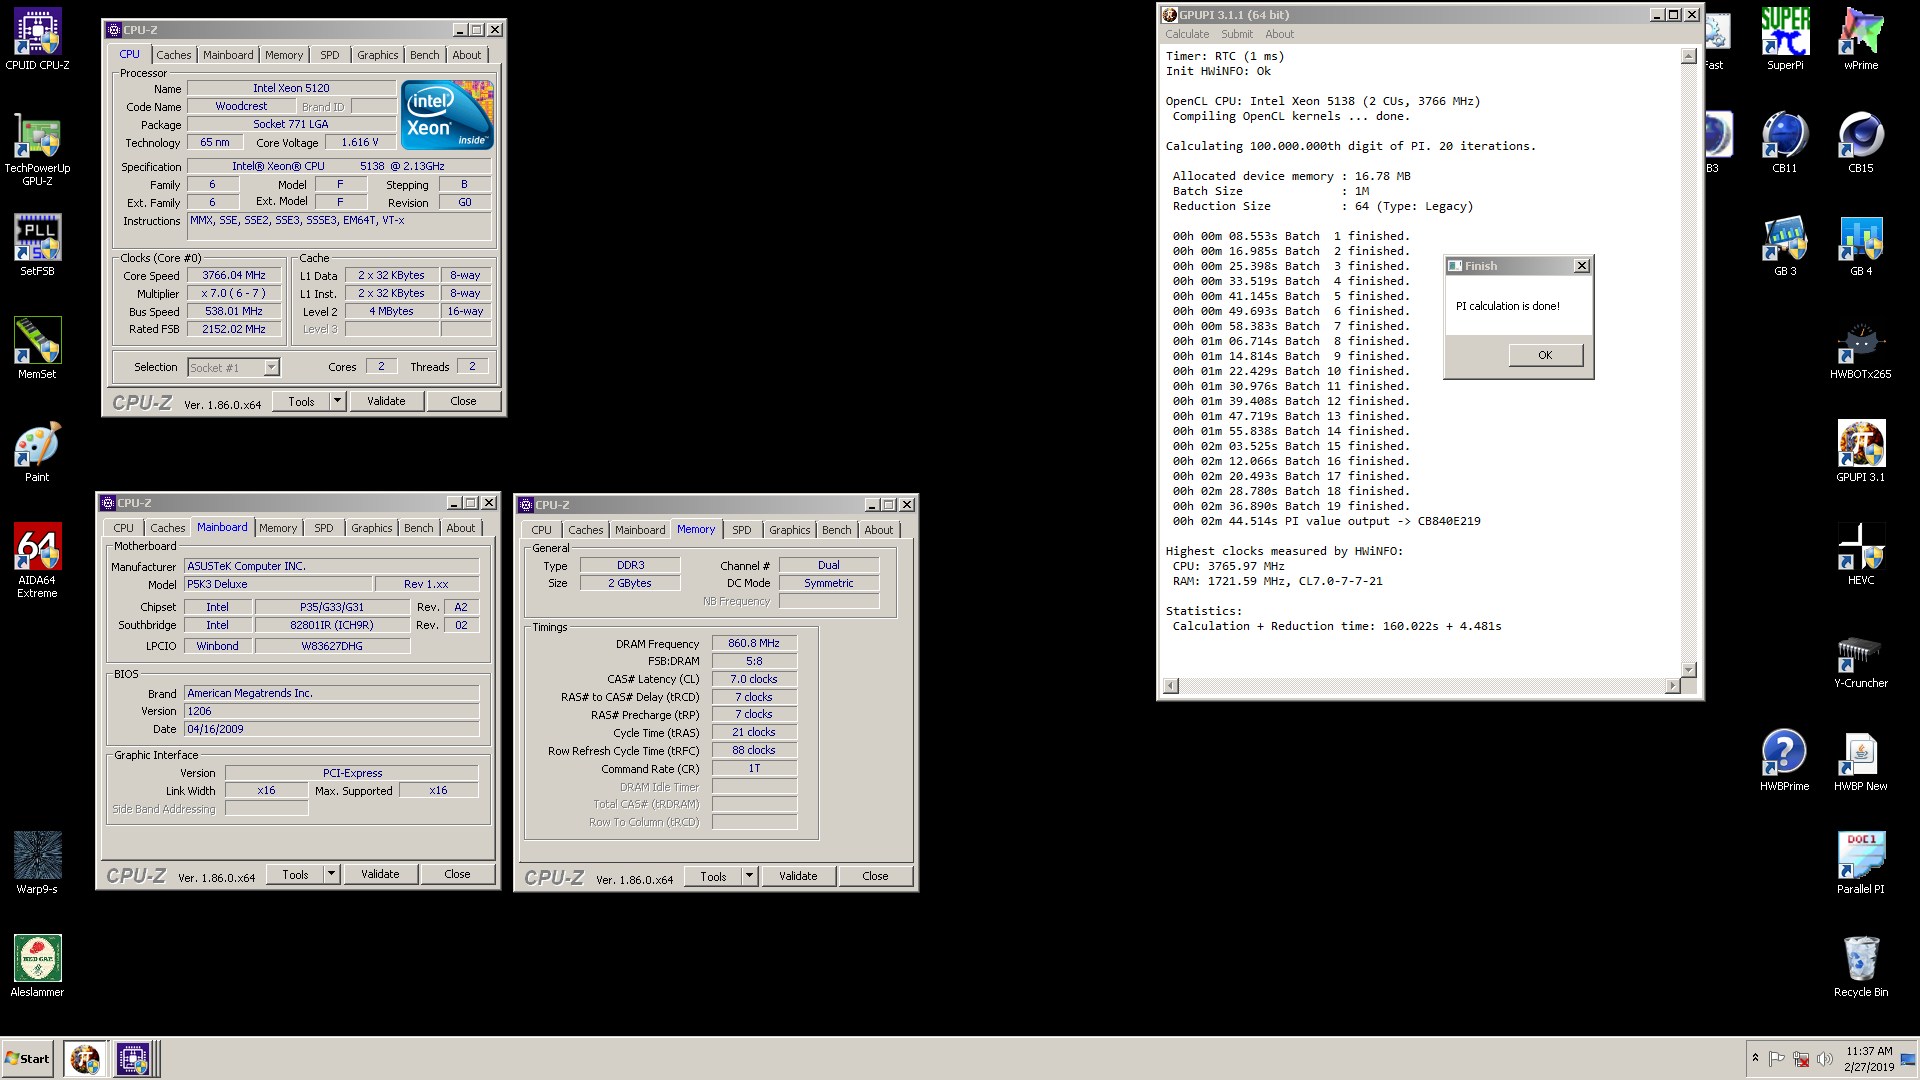Screen dimensions: 1920x1080
Task: Click the BIOS Version field 1206
Action: pyautogui.click(x=331, y=711)
